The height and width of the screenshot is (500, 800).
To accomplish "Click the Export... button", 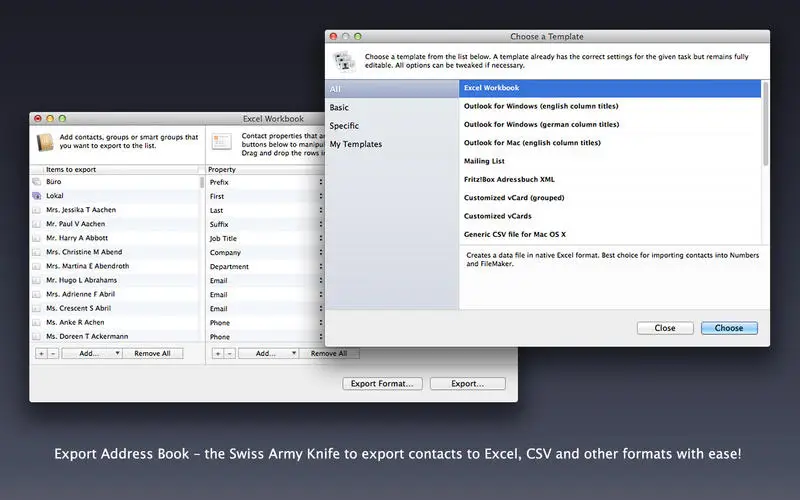I will tap(467, 384).
